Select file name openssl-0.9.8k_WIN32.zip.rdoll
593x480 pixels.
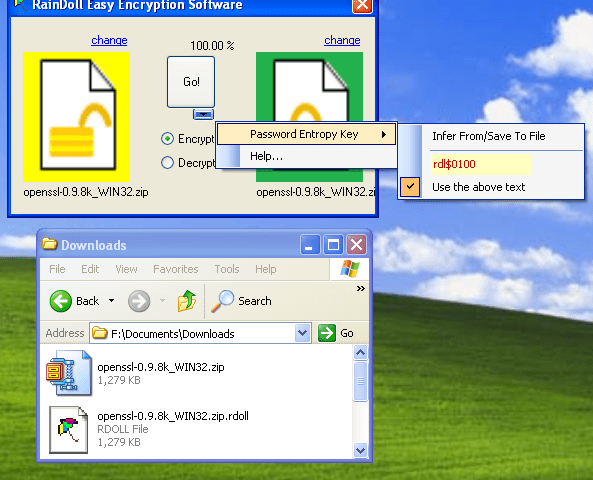click(x=173, y=416)
